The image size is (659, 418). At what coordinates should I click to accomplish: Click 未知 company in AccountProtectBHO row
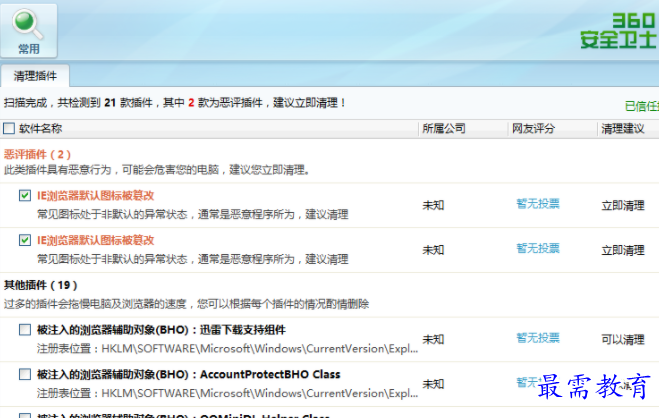[433, 384]
